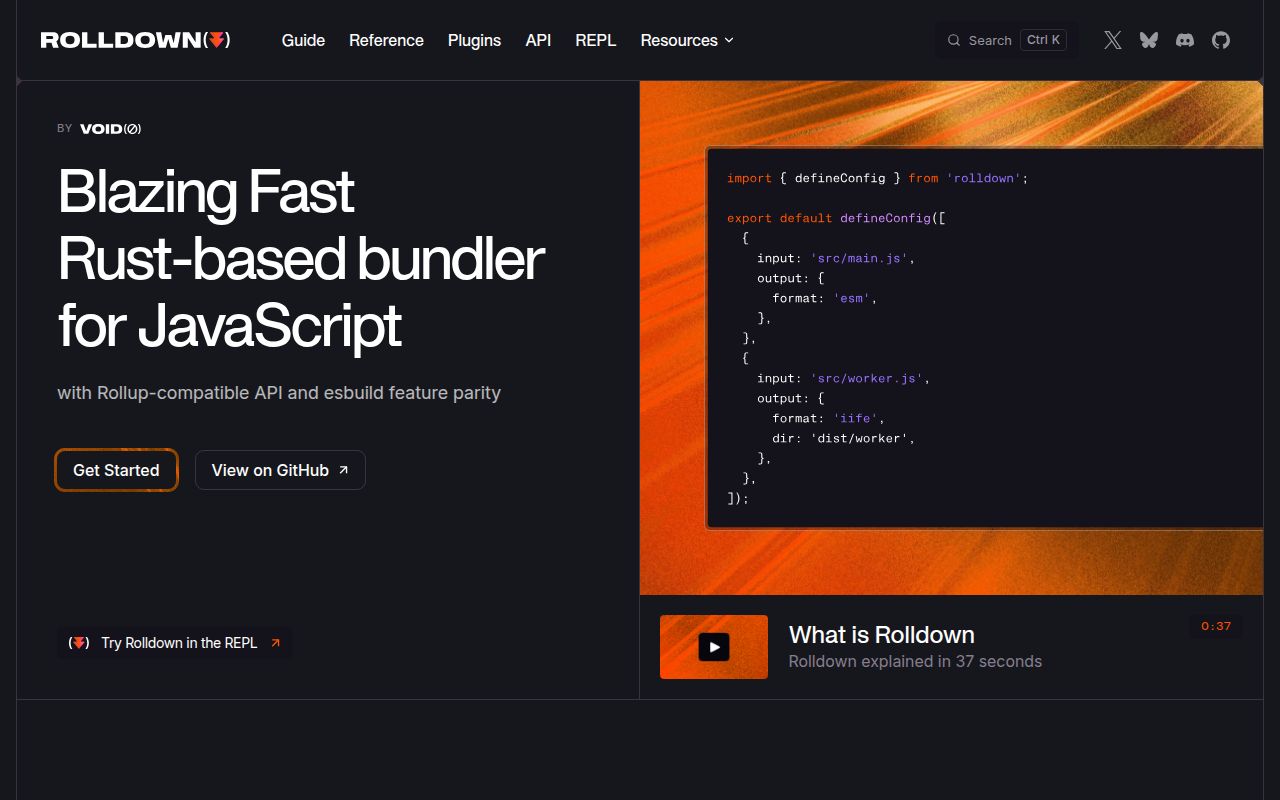The width and height of the screenshot is (1280, 800).
Task: Click the import defineConfig code line
Action: (x=877, y=178)
